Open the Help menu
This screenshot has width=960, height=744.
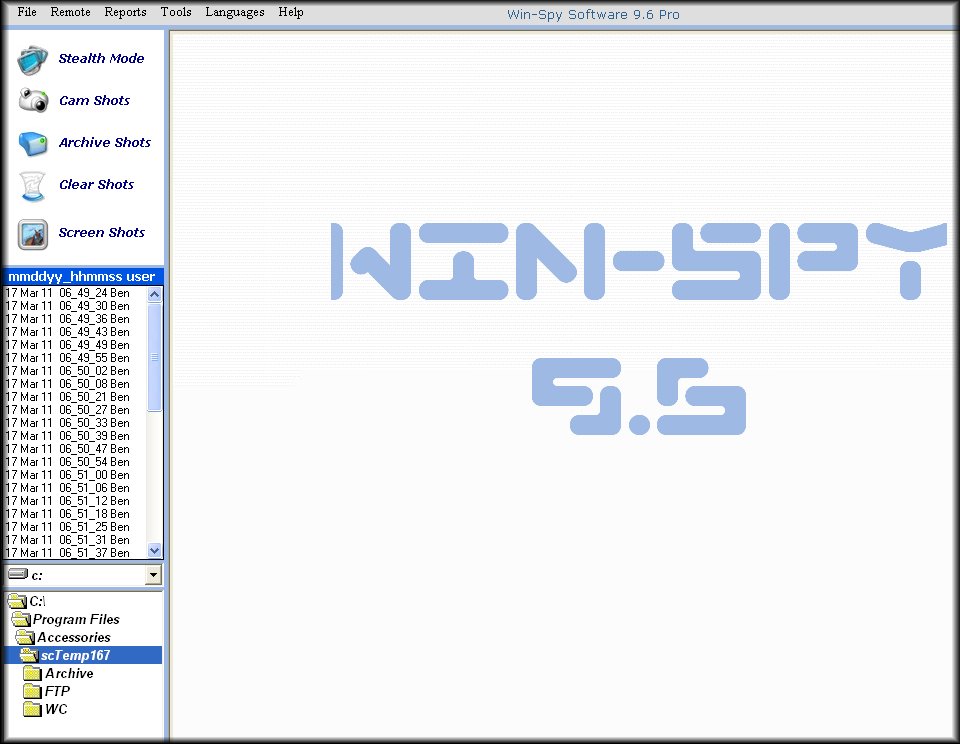(291, 12)
